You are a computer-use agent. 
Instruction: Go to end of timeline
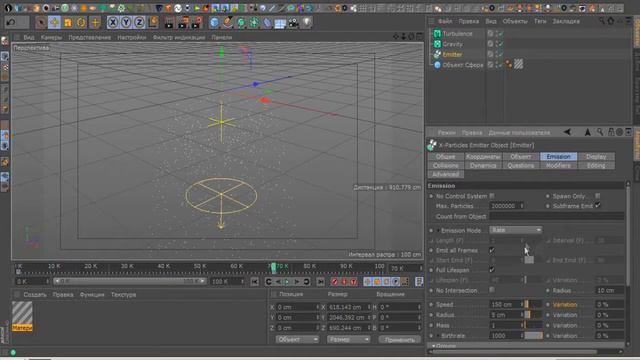pos(321,282)
